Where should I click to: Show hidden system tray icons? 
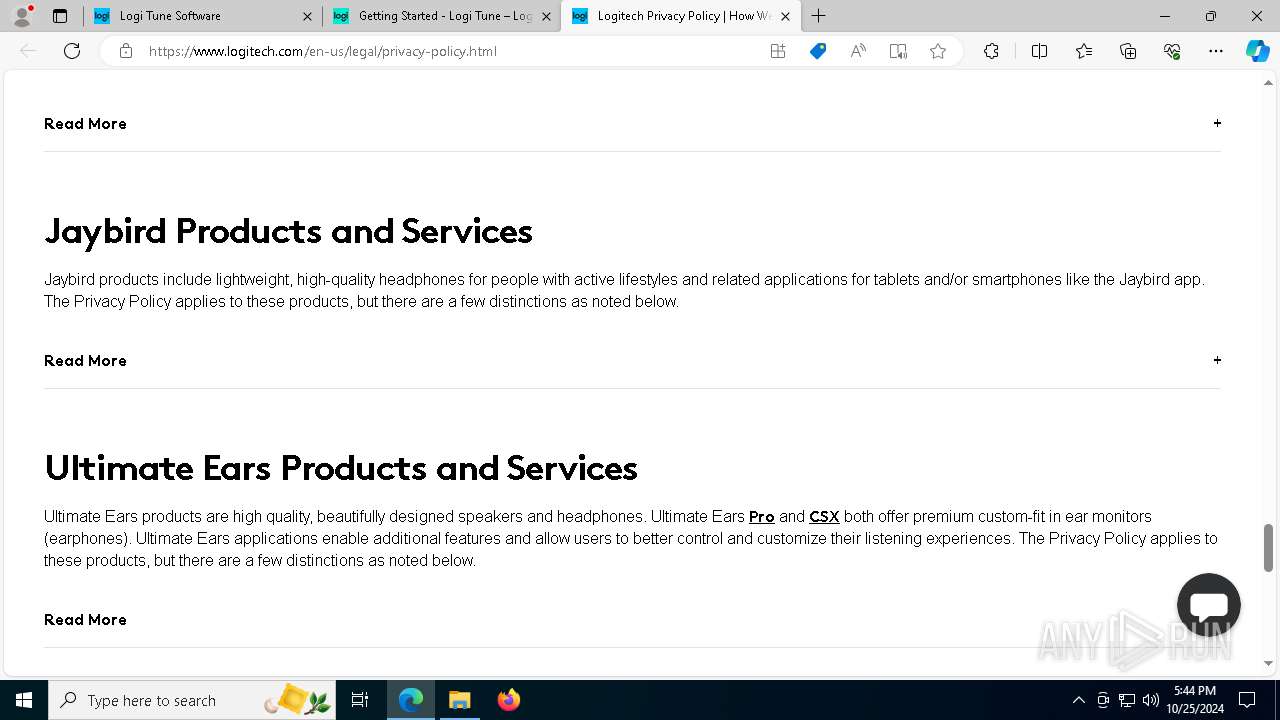[x=1078, y=700]
